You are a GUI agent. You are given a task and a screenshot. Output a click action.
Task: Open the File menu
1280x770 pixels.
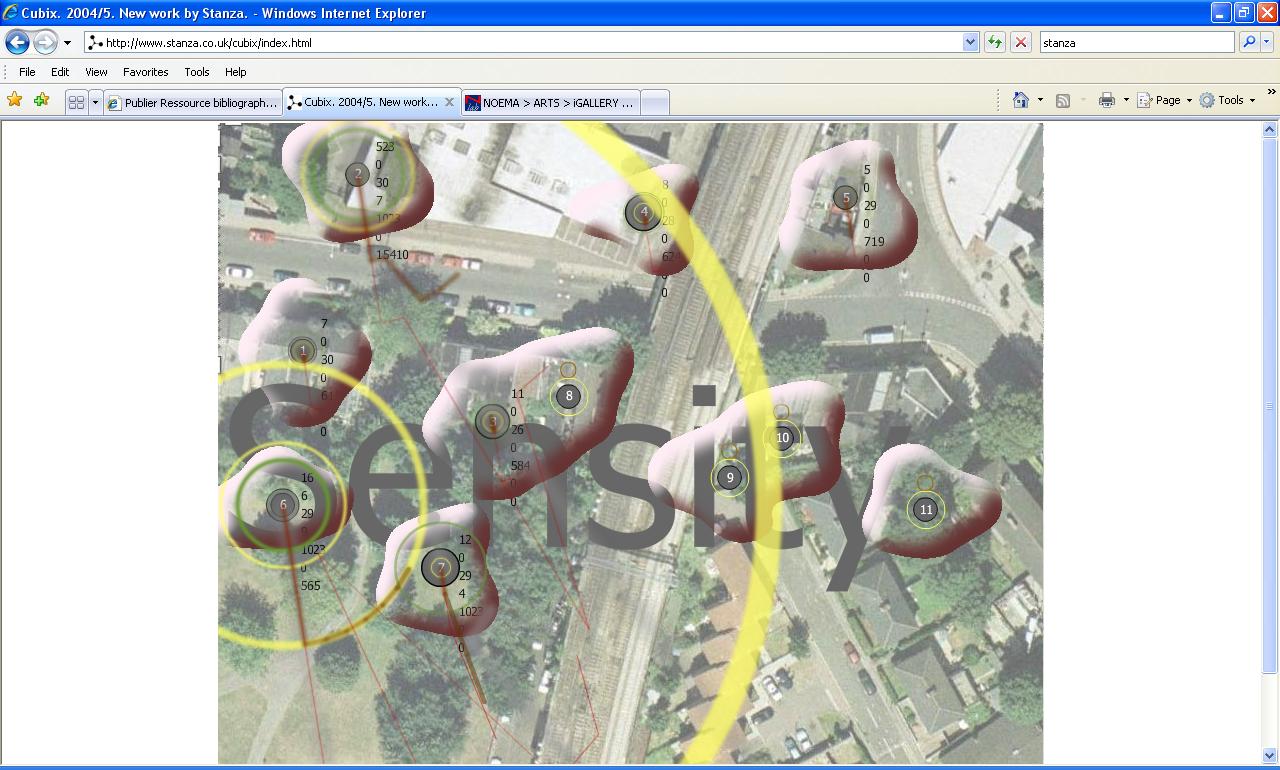pos(27,72)
